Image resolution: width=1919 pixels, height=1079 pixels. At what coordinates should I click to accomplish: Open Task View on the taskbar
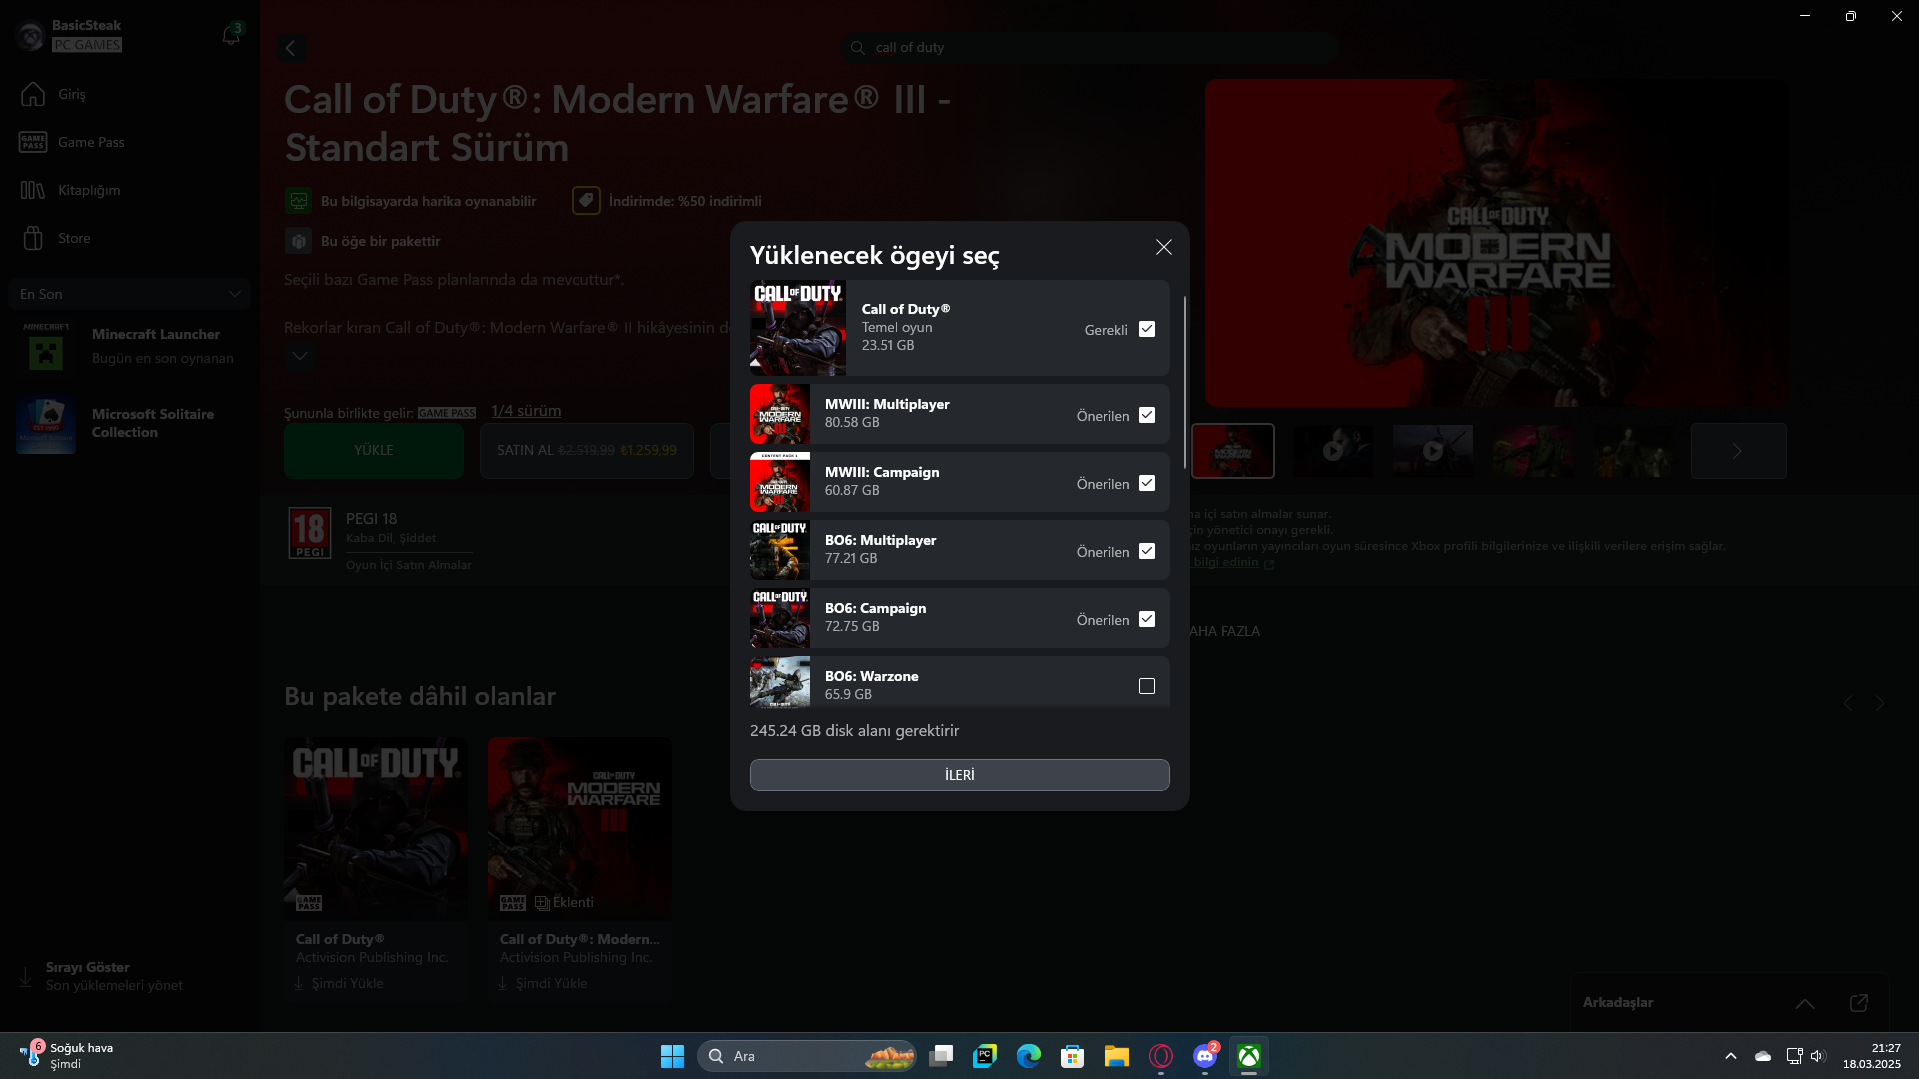[941, 1056]
